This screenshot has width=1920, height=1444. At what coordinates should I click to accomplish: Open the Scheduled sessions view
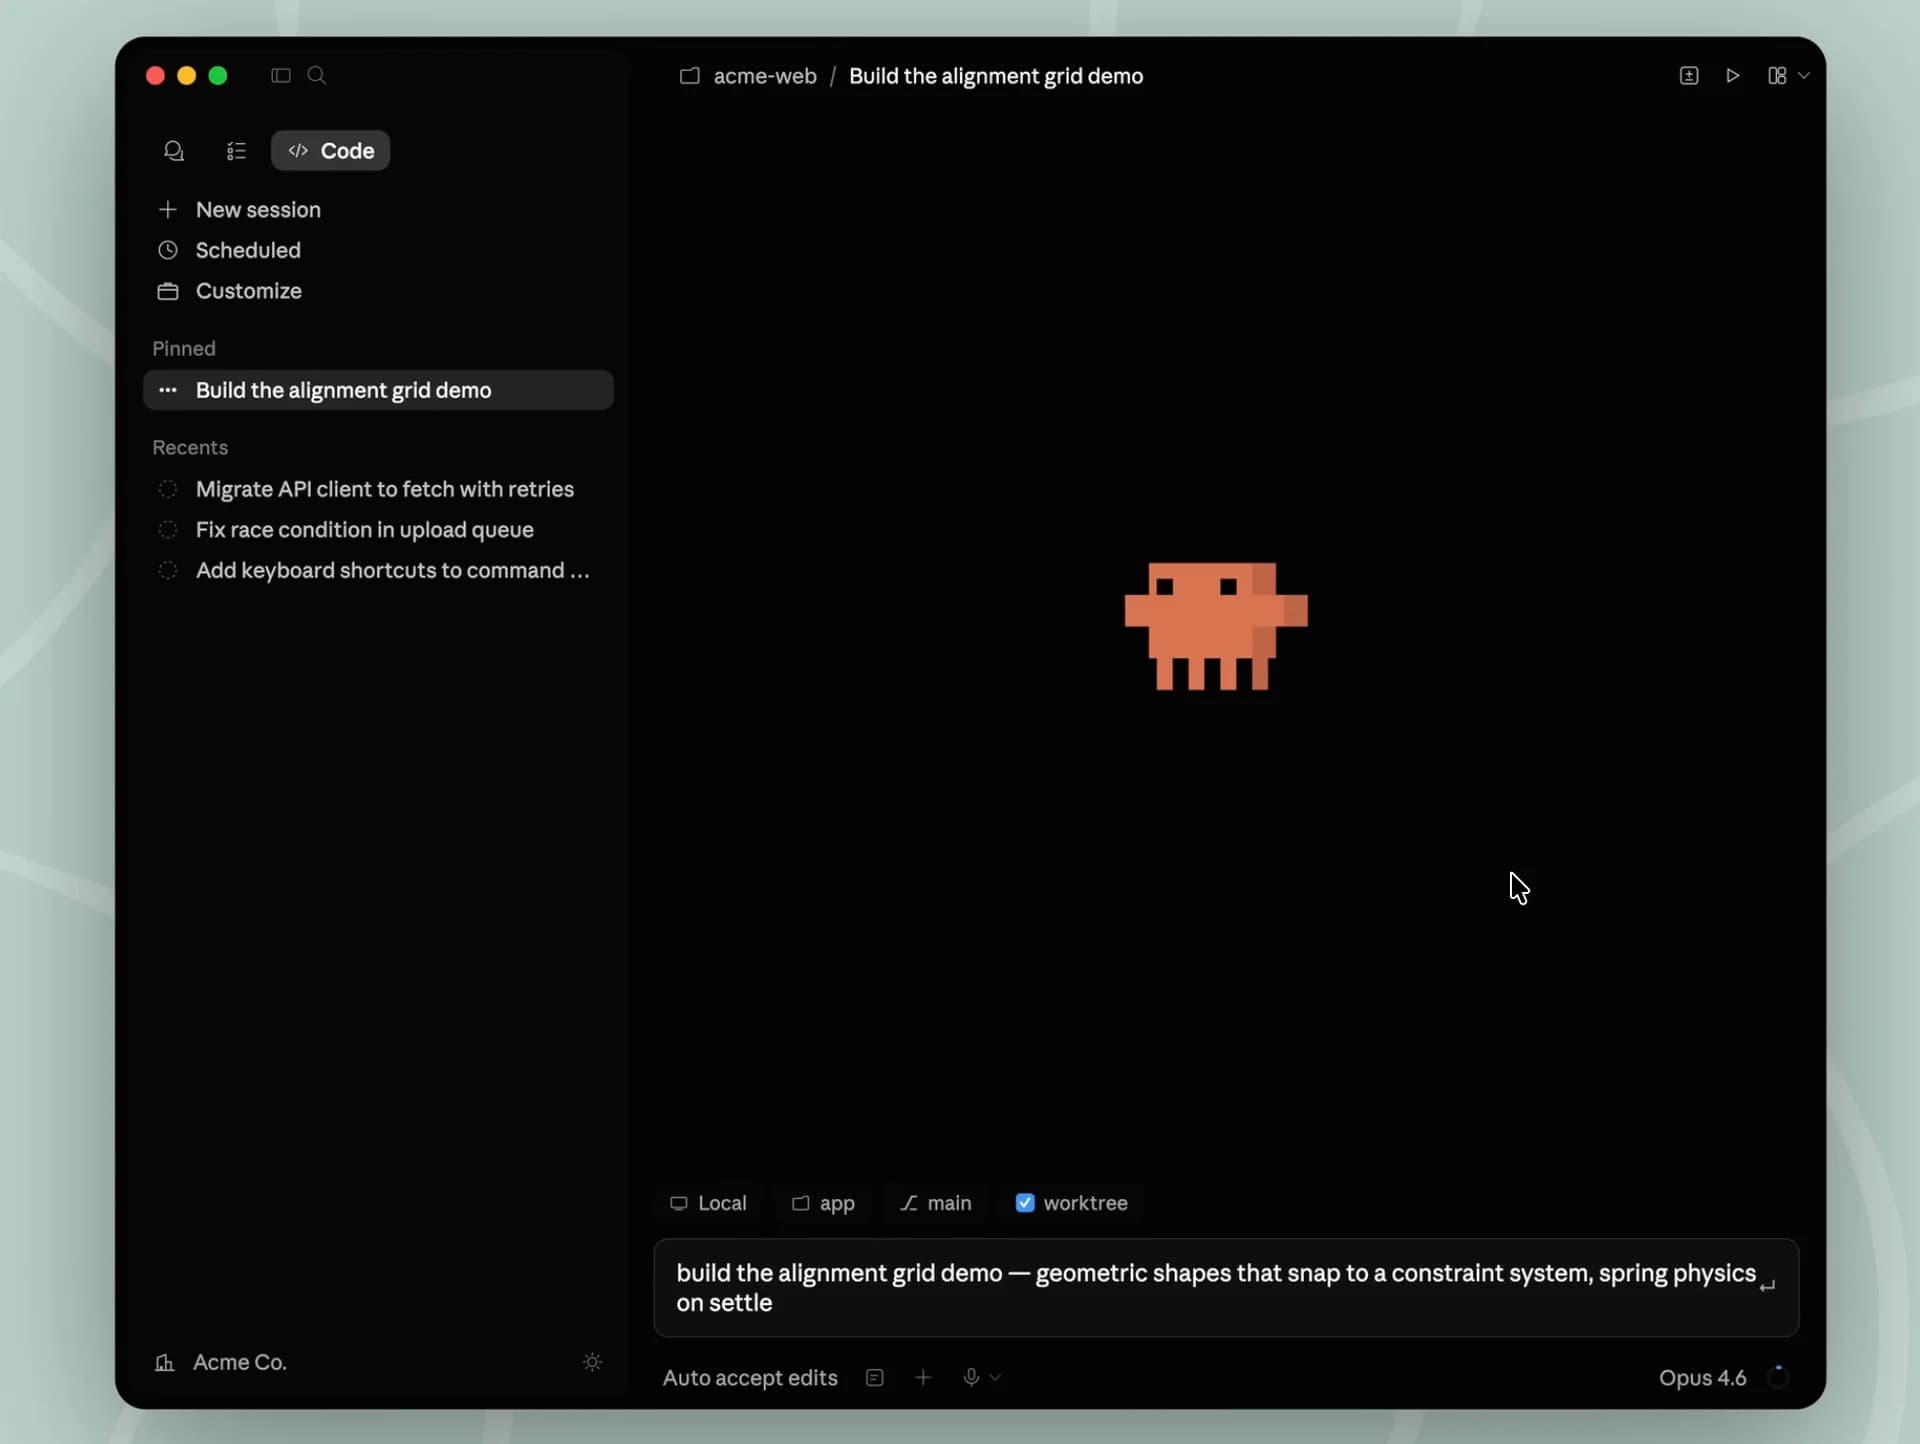(248, 250)
